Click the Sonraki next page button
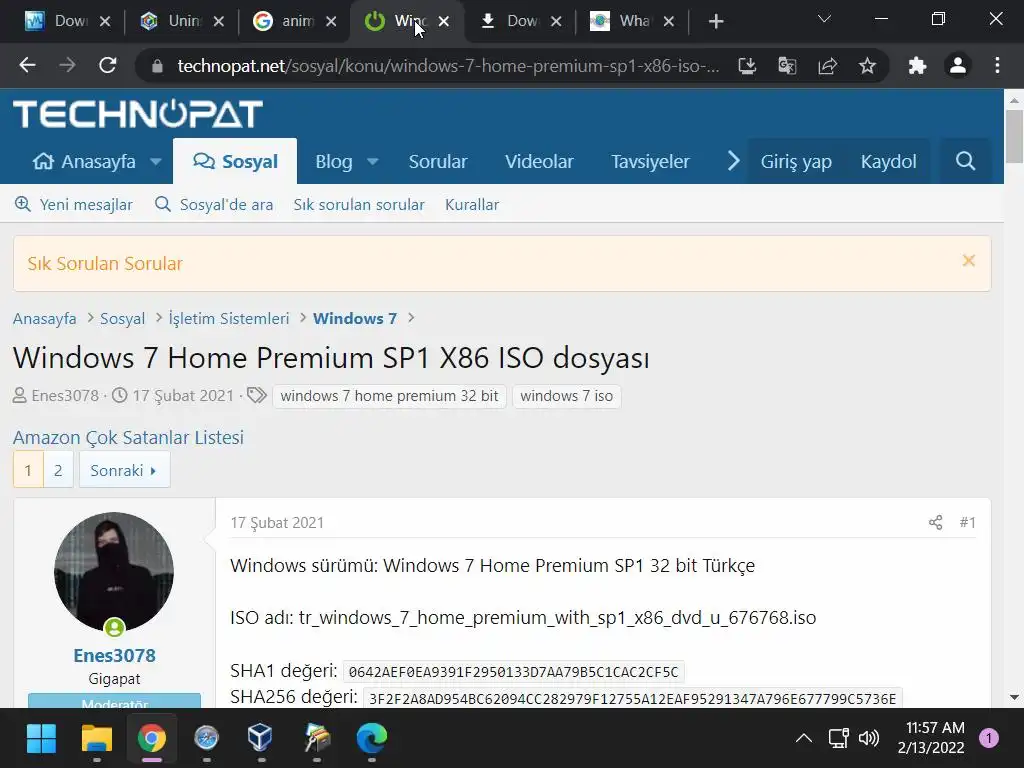This screenshot has height=768, width=1024. pos(124,470)
